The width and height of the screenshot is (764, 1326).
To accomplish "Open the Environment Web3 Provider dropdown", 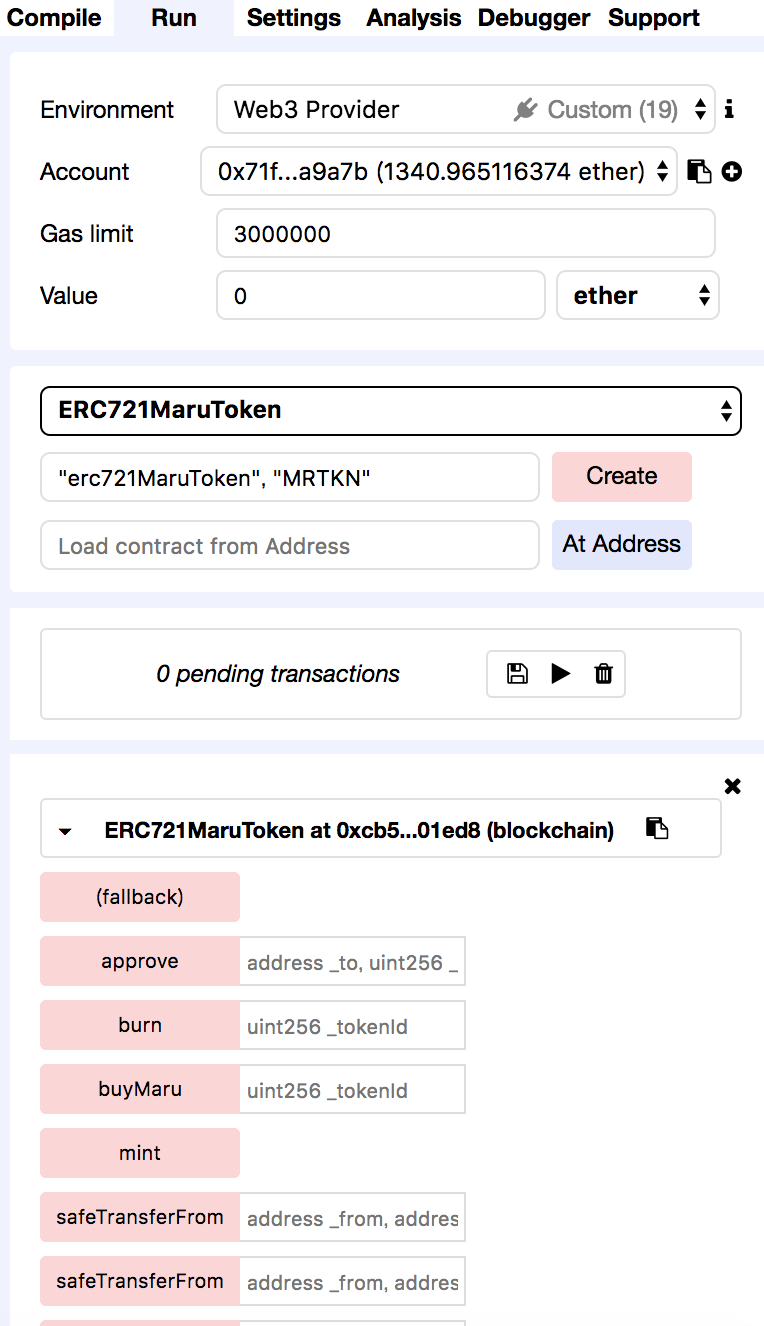I will click(x=466, y=109).
